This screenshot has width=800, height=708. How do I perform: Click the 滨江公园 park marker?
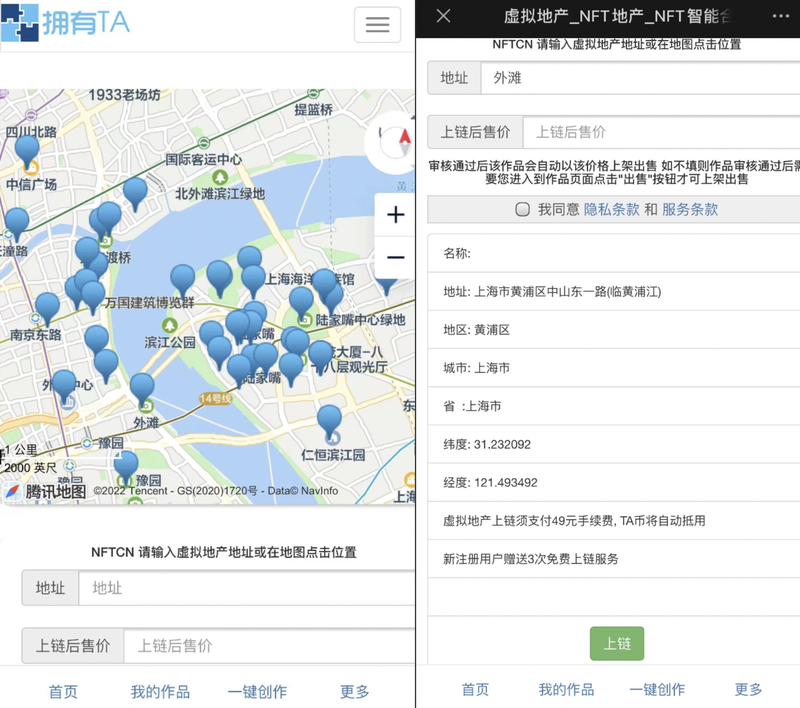pyautogui.click(x=169, y=325)
